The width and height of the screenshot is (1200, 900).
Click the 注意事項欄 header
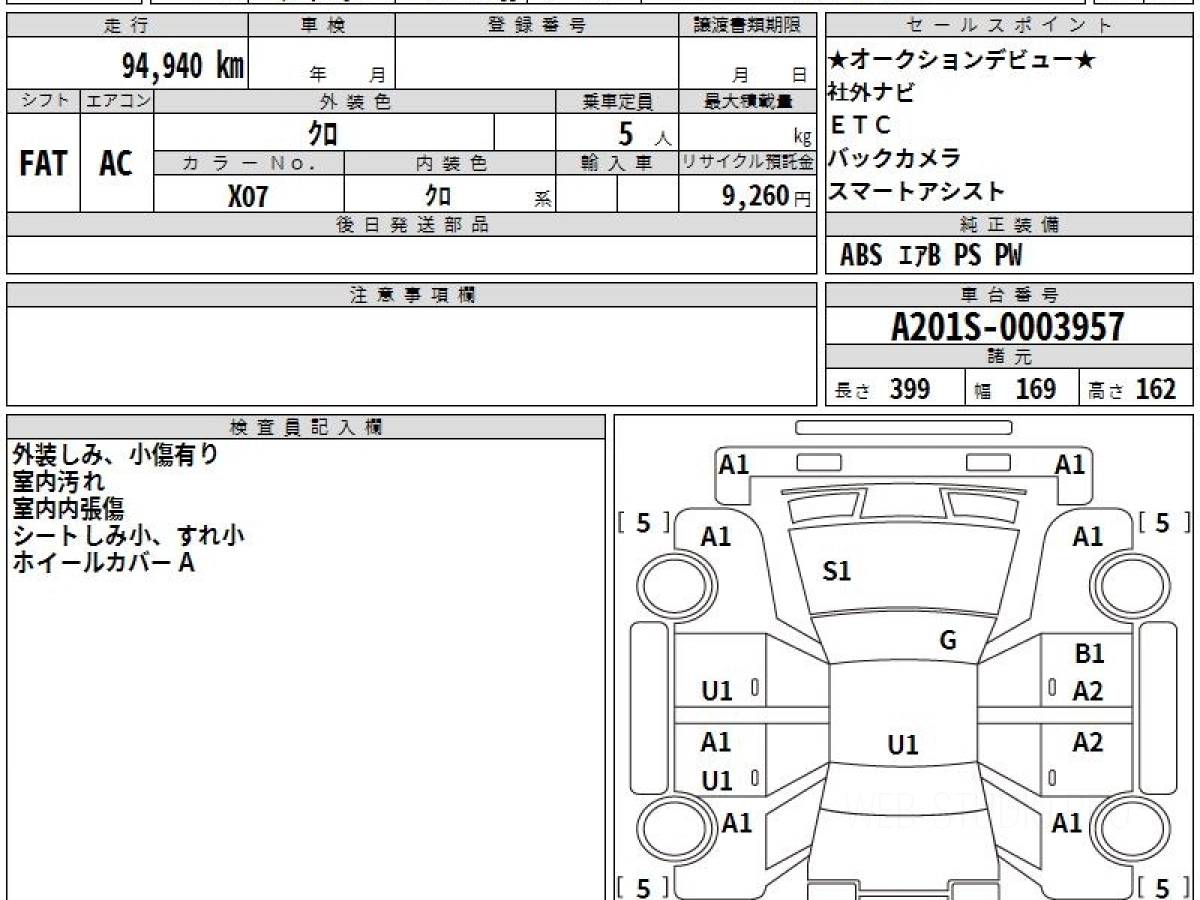412,295
